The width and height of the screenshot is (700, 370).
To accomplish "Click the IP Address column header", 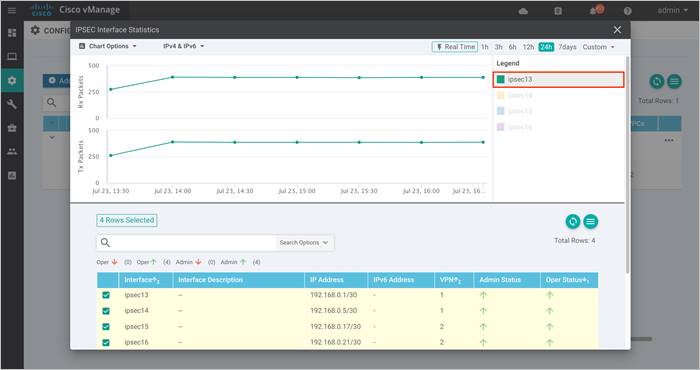I will (336, 280).
